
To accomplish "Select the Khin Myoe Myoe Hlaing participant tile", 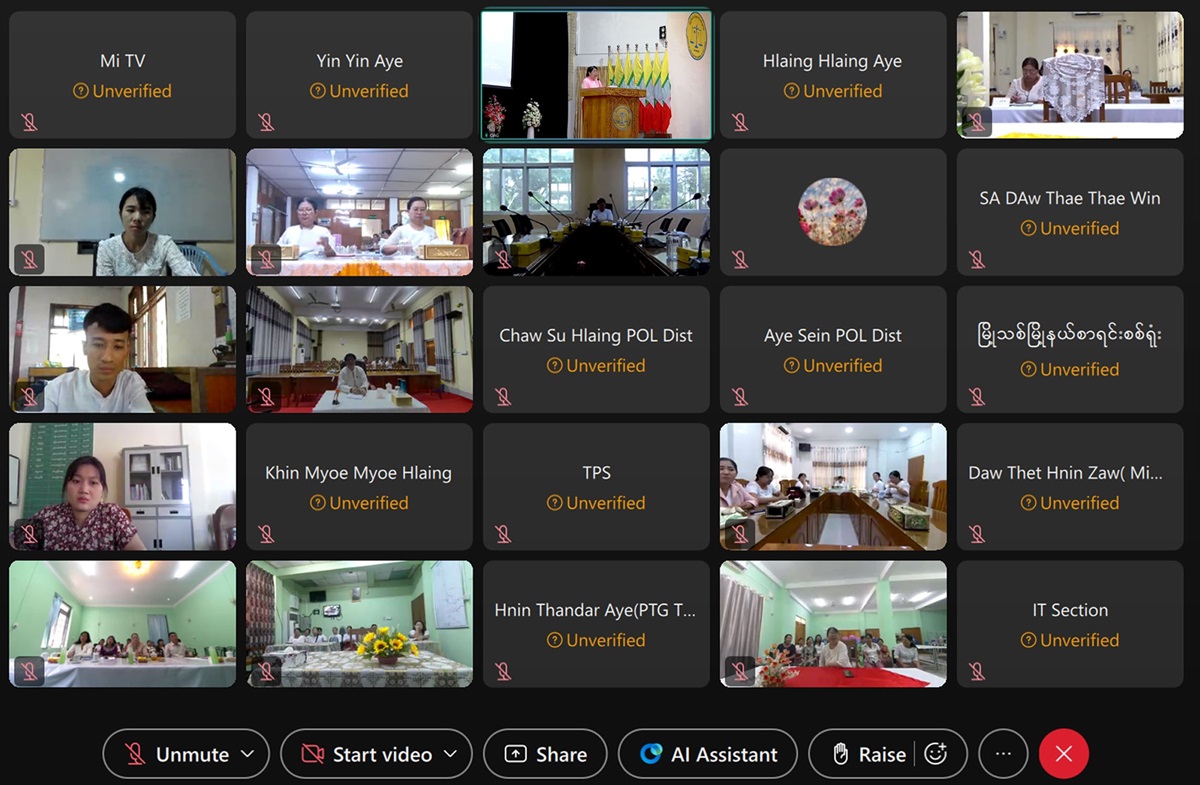I will pos(359,487).
